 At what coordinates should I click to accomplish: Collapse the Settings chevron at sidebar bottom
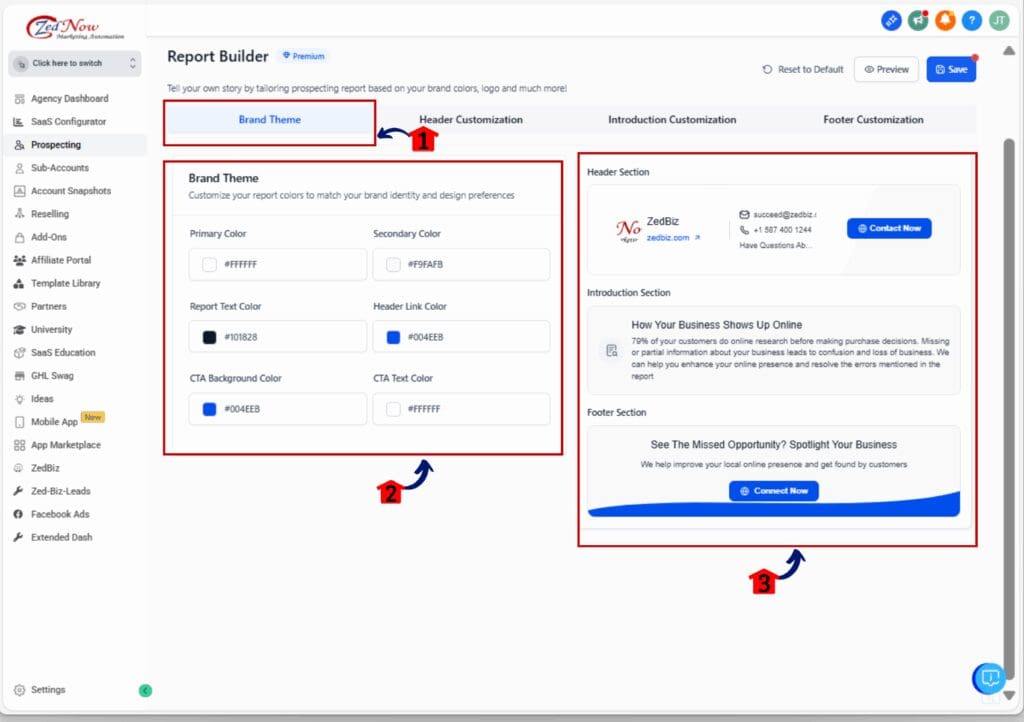pyautogui.click(x=145, y=690)
